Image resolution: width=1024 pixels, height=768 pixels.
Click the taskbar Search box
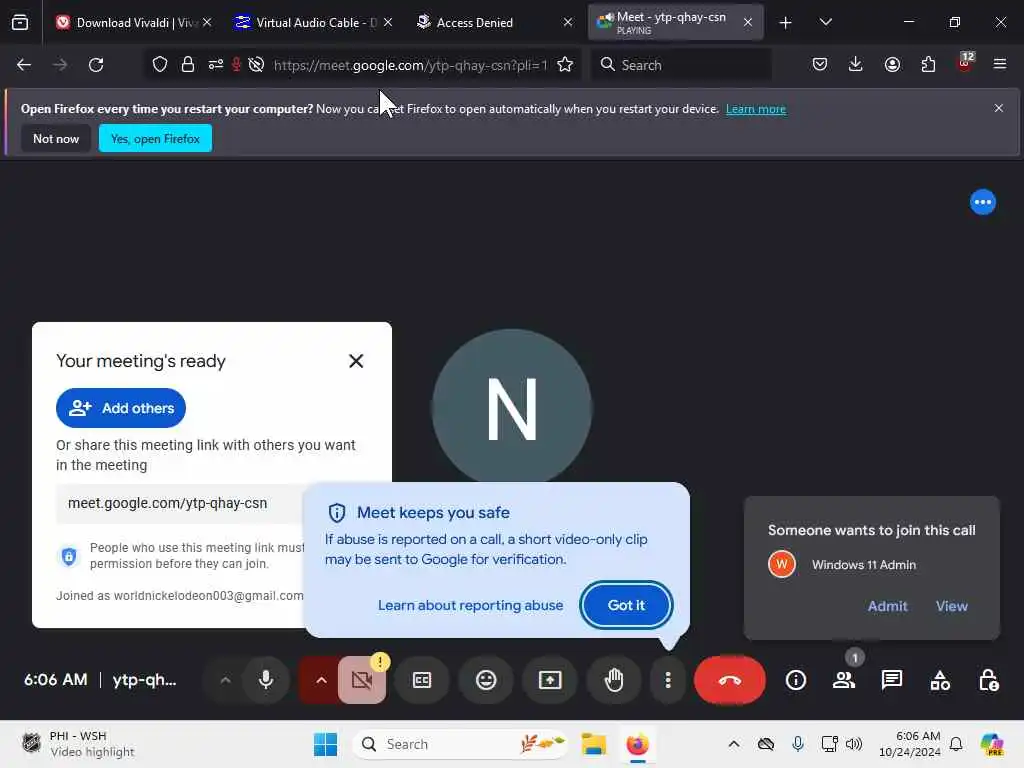pyautogui.click(x=460, y=744)
